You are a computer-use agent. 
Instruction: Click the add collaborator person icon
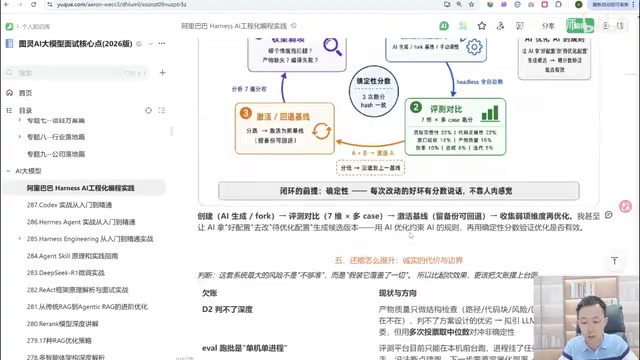[x=500, y=26]
